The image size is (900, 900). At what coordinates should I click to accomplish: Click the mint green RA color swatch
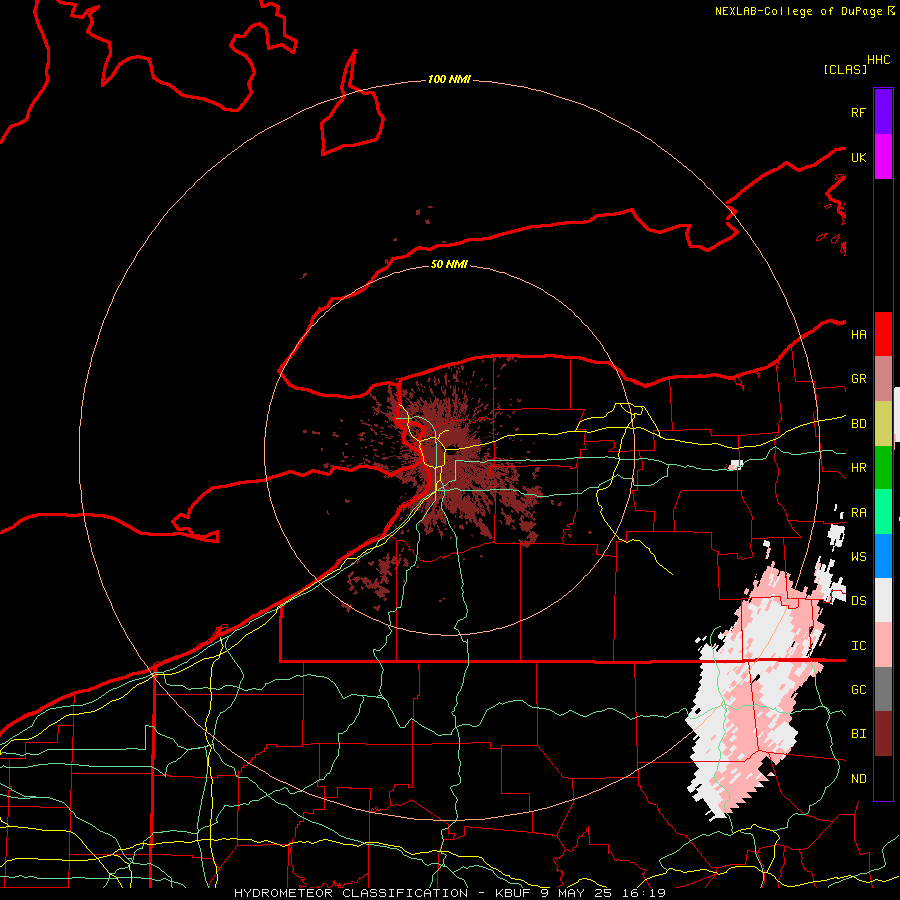click(x=883, y=512)
